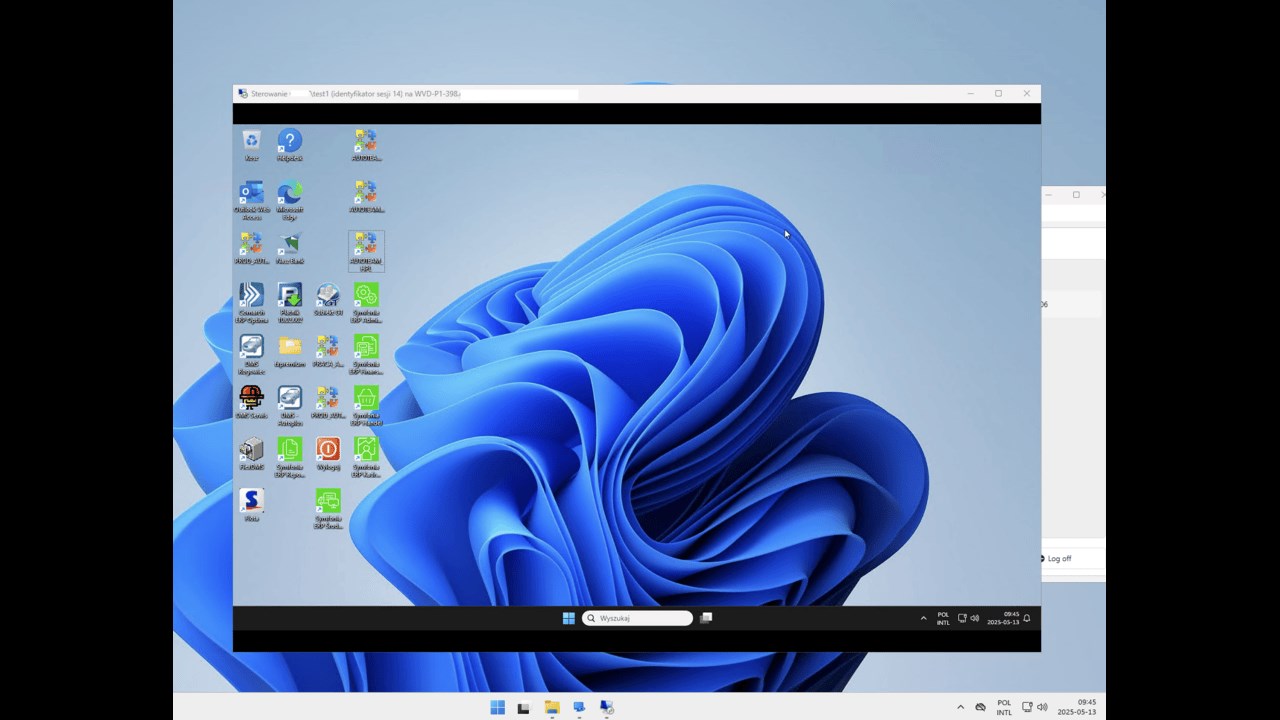Click the red Wyloguj power shortcut

click(328, 454)
